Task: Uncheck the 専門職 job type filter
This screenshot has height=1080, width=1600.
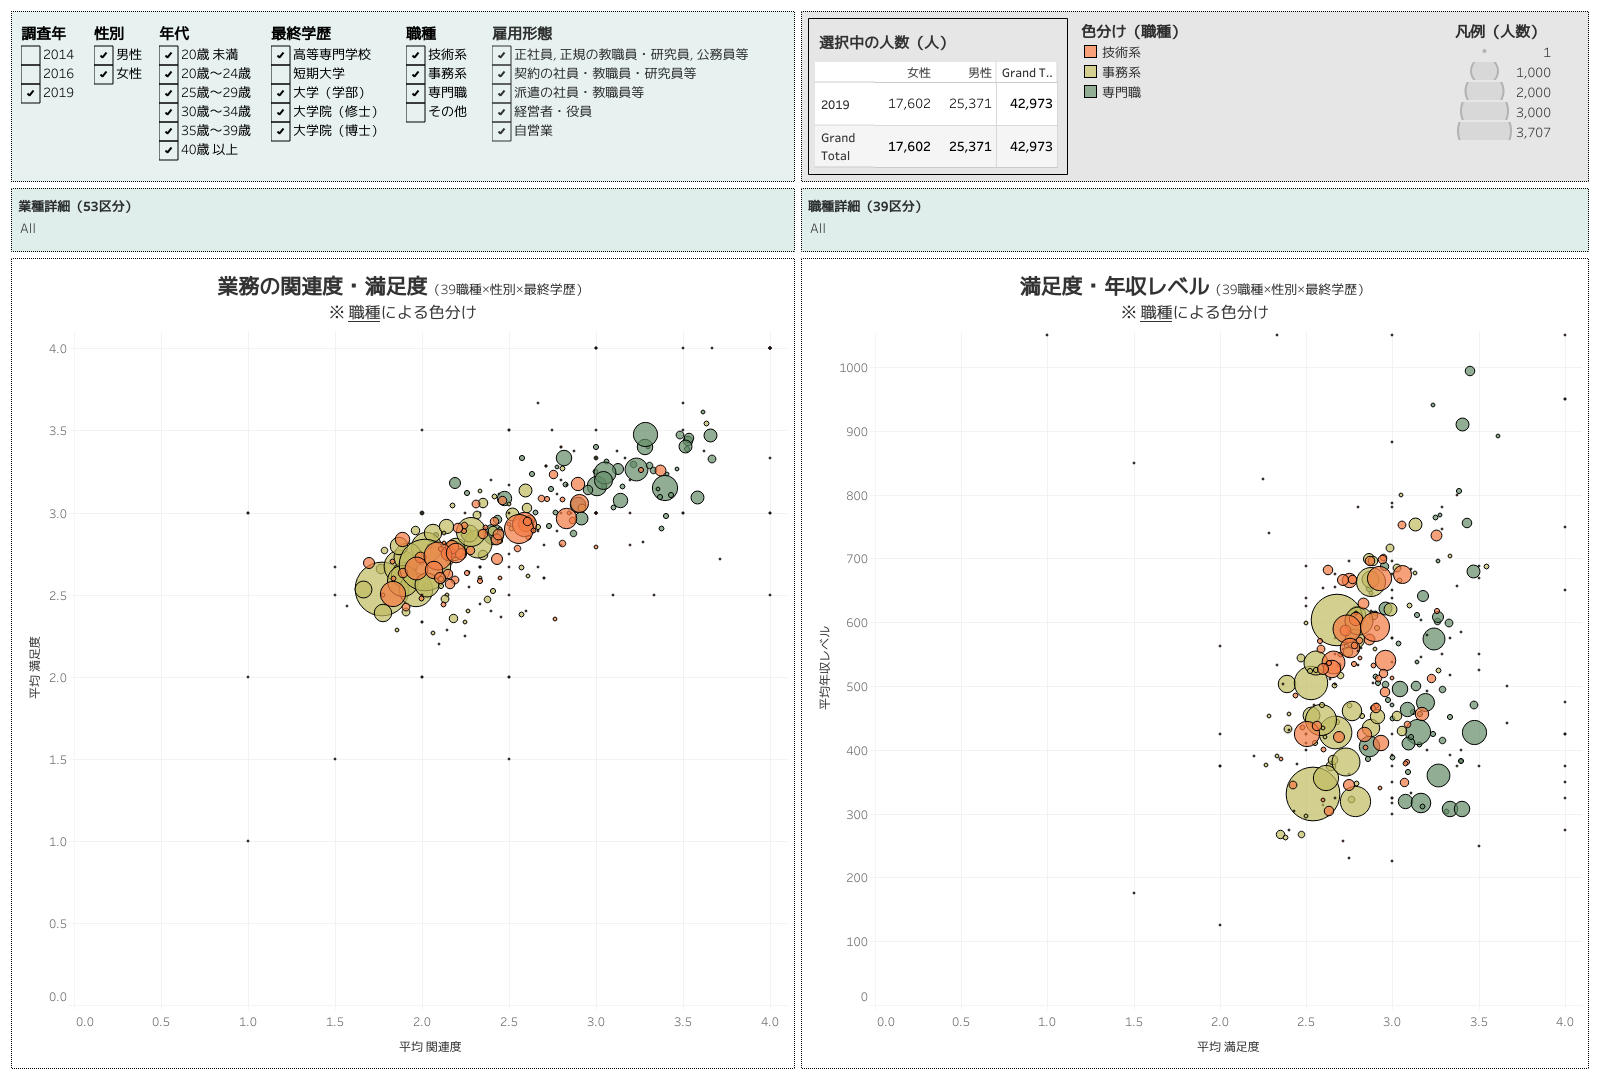Action: point(416,93)
